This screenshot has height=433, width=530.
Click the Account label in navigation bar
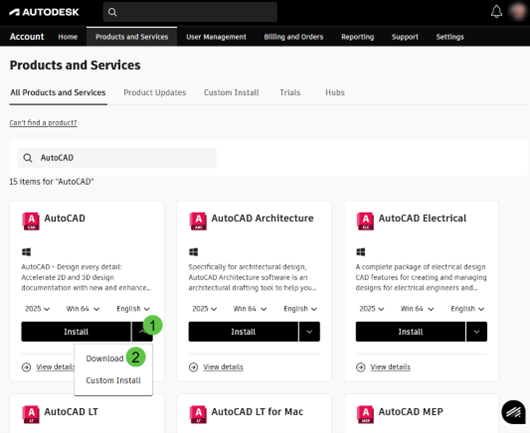coord(27,37)
